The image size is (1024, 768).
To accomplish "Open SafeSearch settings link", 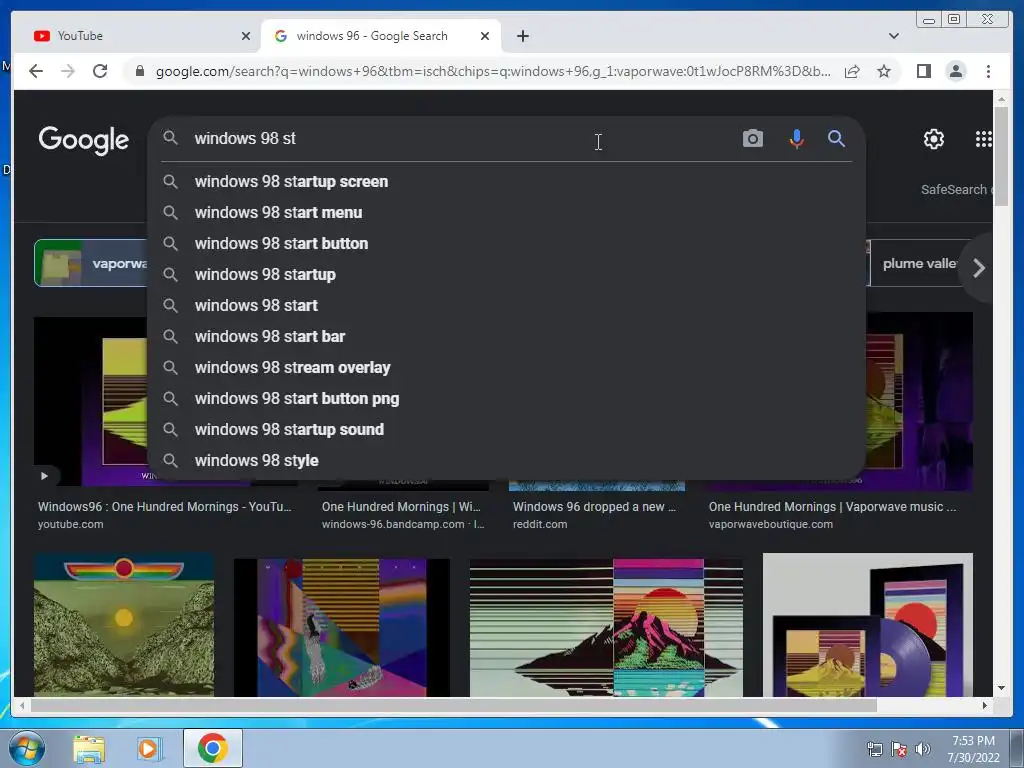I will coord(957,189).
